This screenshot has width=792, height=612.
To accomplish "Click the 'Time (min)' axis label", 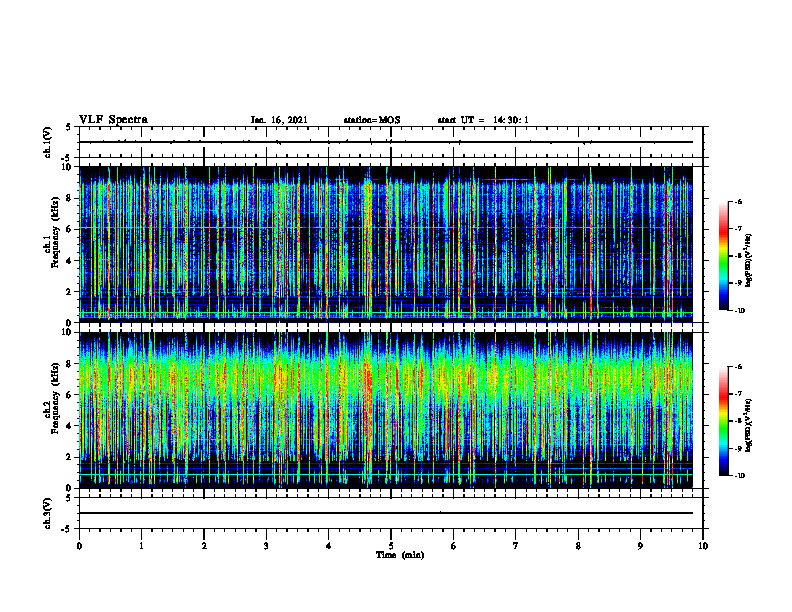I will click(400, 555).
